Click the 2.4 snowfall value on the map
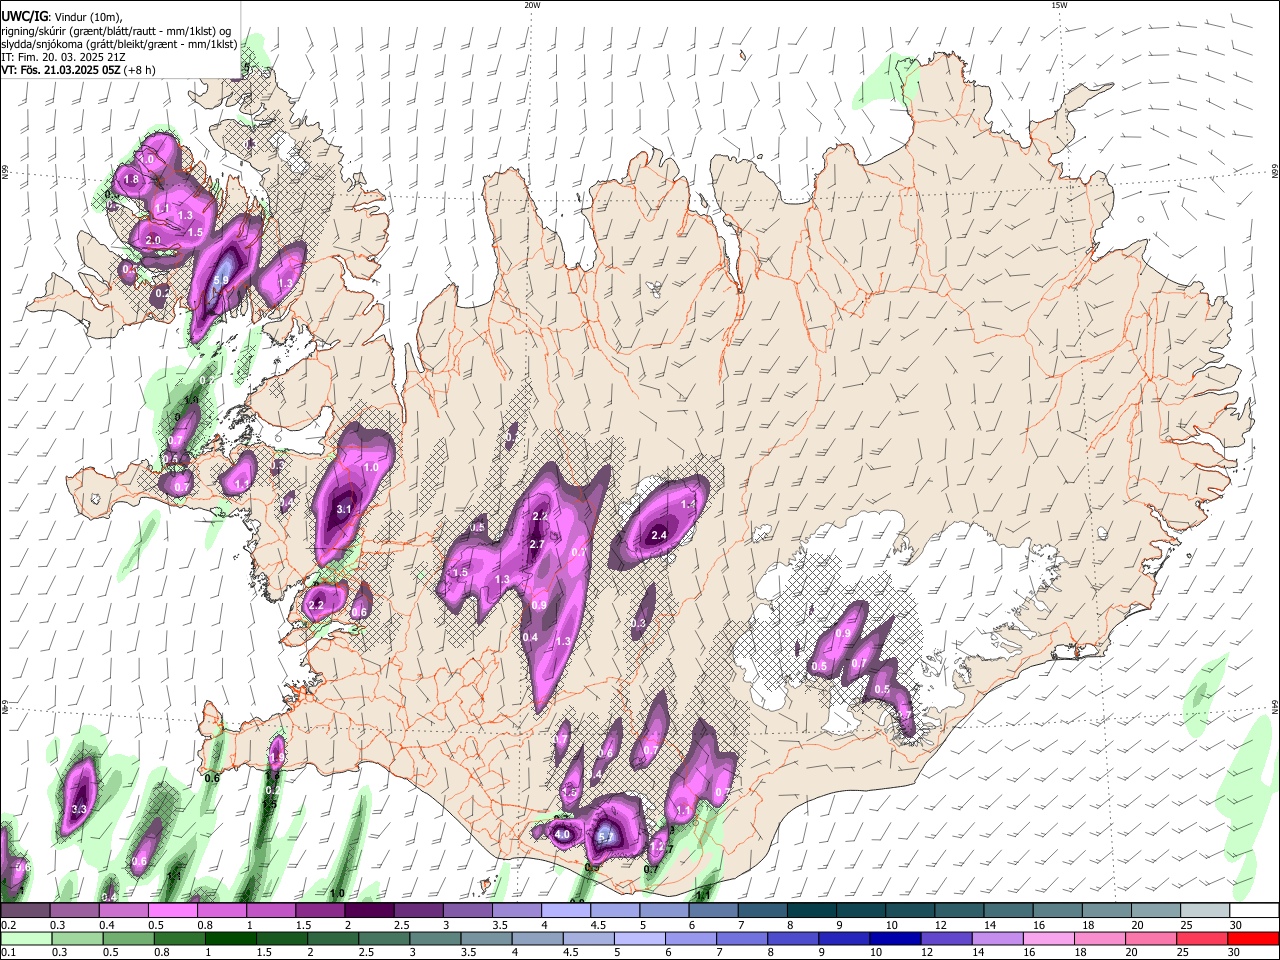 tap(658, 535)
